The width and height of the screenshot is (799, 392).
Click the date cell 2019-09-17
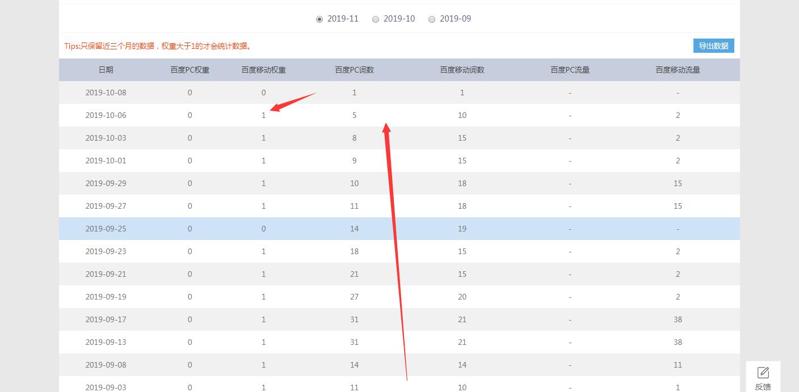tap(106, 320)
